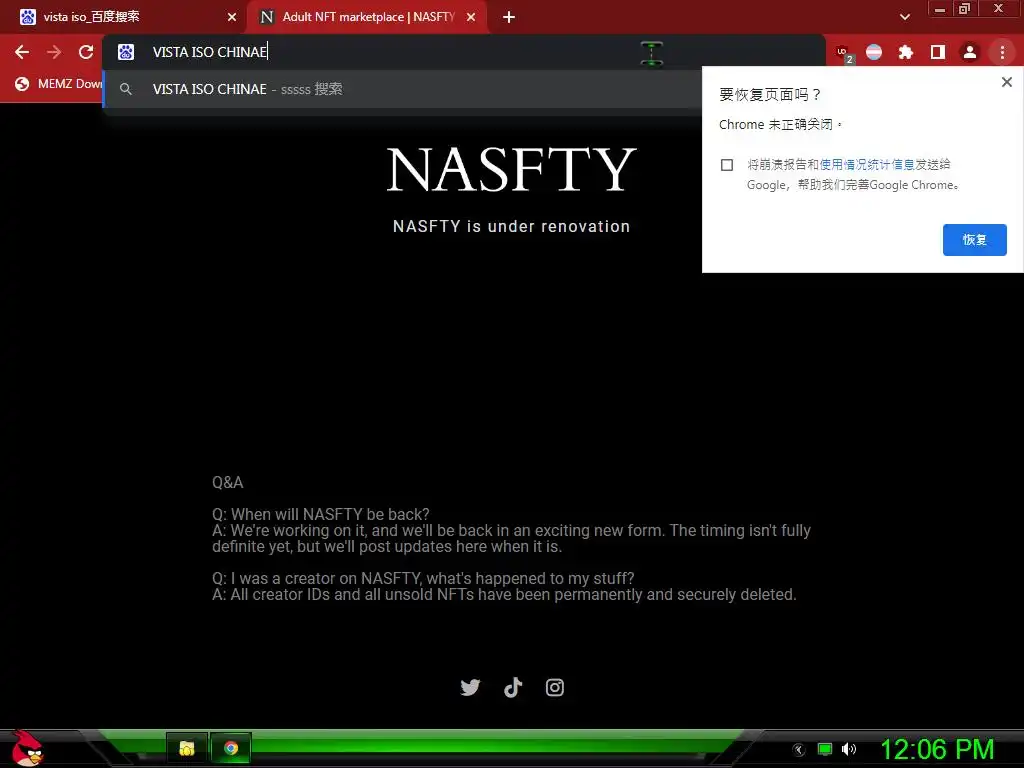Viewport: 1024px width, 768px height.
Task: Click the NASFTY logo heading
Action: click(511, 170)
